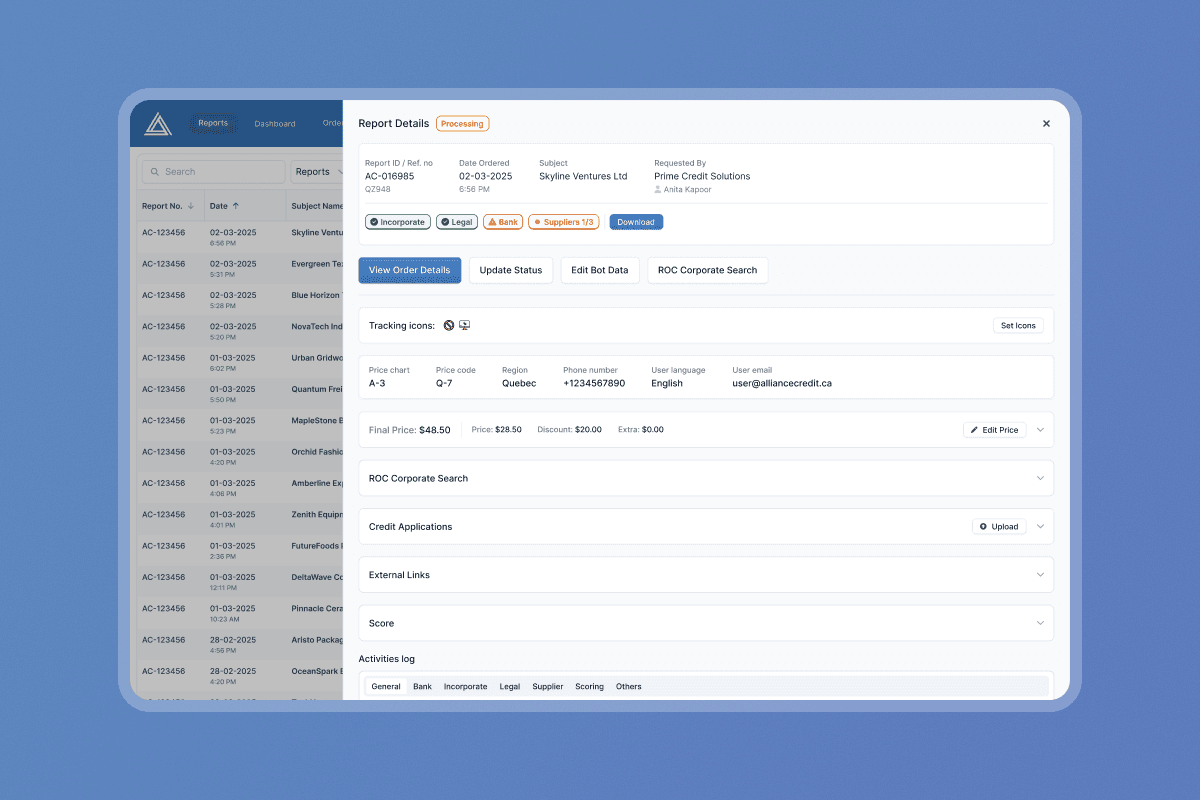This screenshot has width=1200, height=800.
Task: Click the Incorporate status badge
Action: coord(397,222)
